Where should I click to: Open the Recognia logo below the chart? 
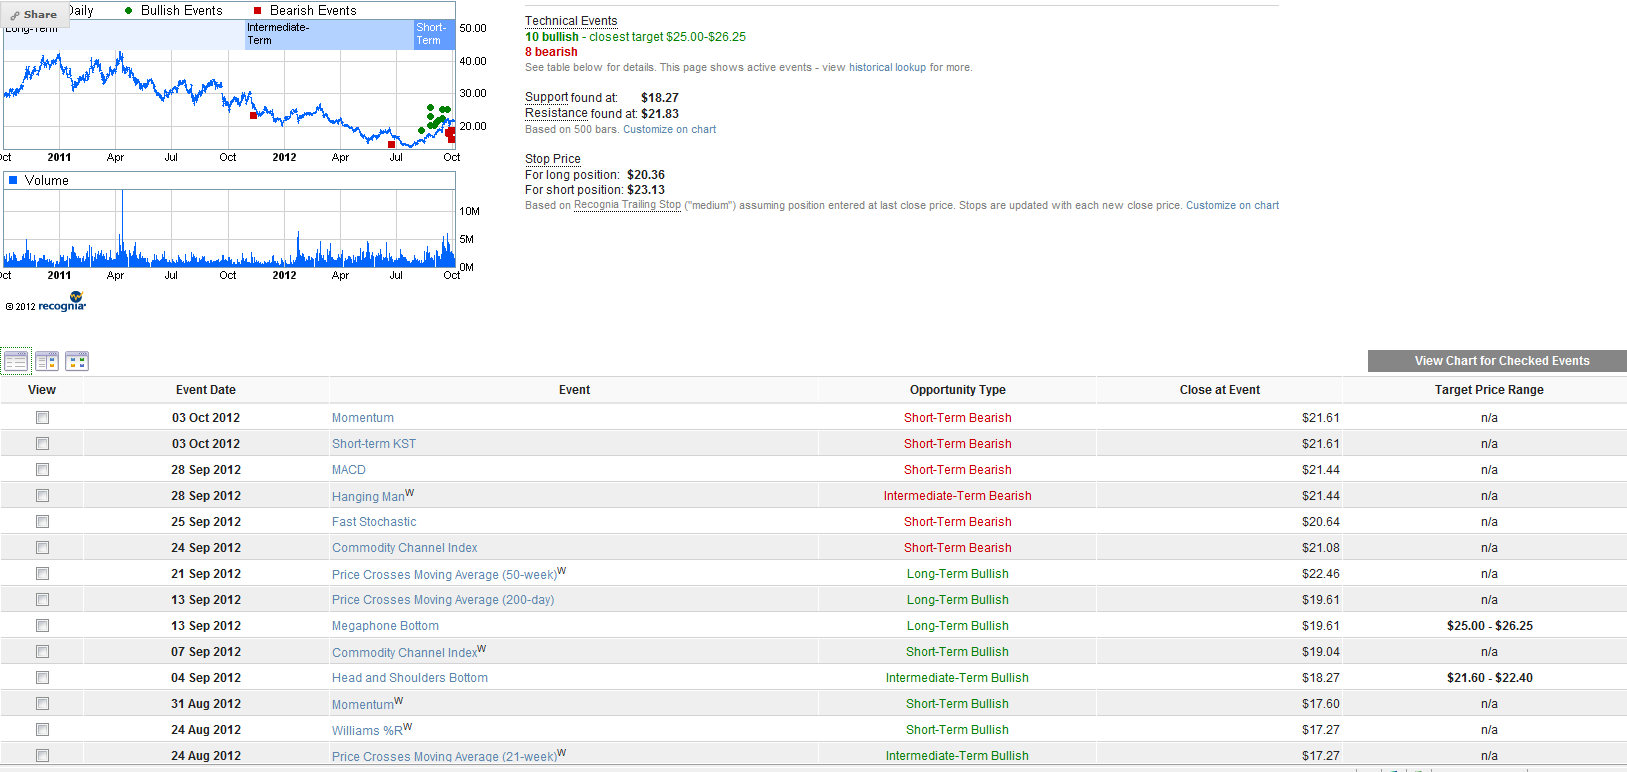[x=62, y=303]
